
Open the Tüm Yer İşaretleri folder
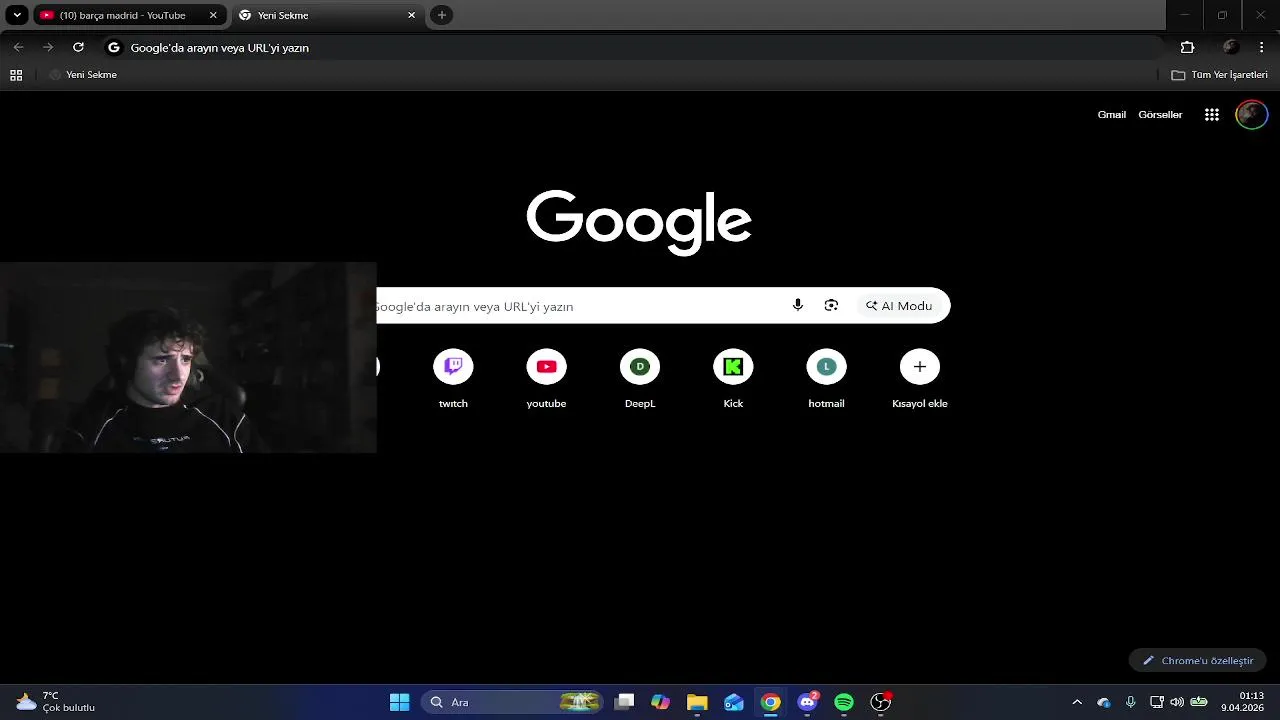pyautogui.click(x=1219, y=75)
